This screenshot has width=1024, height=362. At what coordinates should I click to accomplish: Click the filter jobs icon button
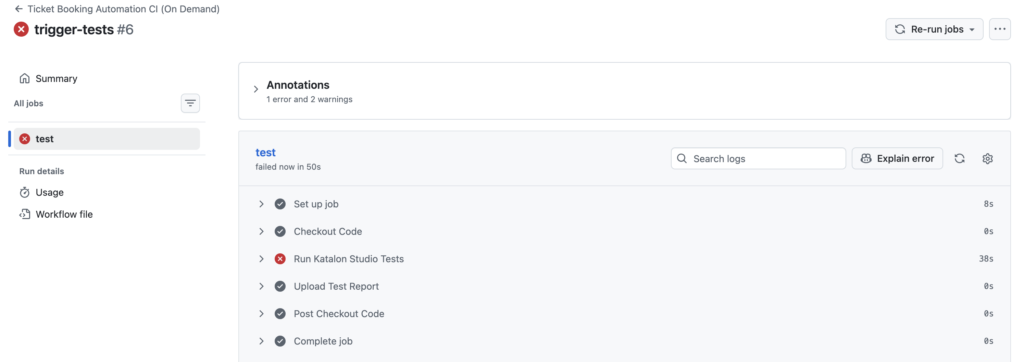190,103
